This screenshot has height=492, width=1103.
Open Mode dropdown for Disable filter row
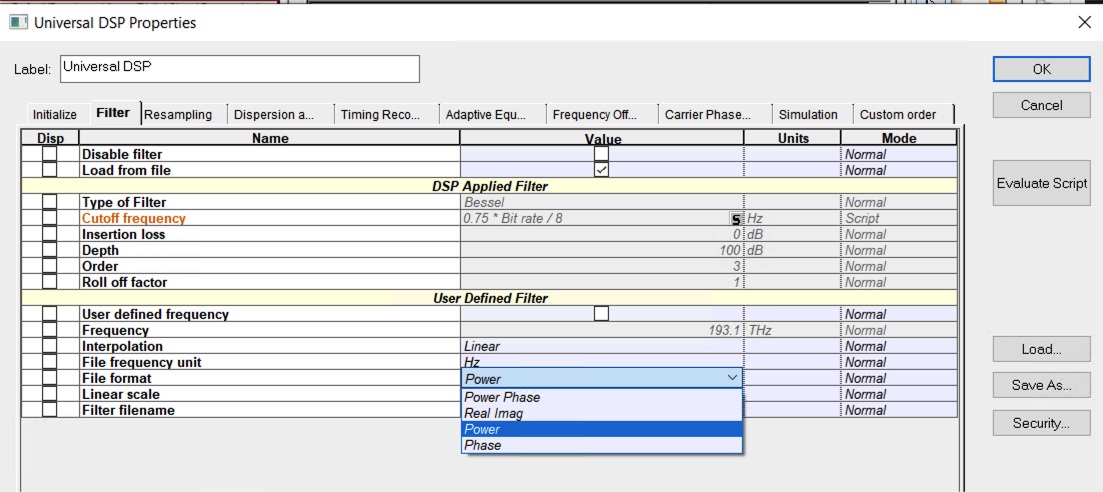click(898, 154)
